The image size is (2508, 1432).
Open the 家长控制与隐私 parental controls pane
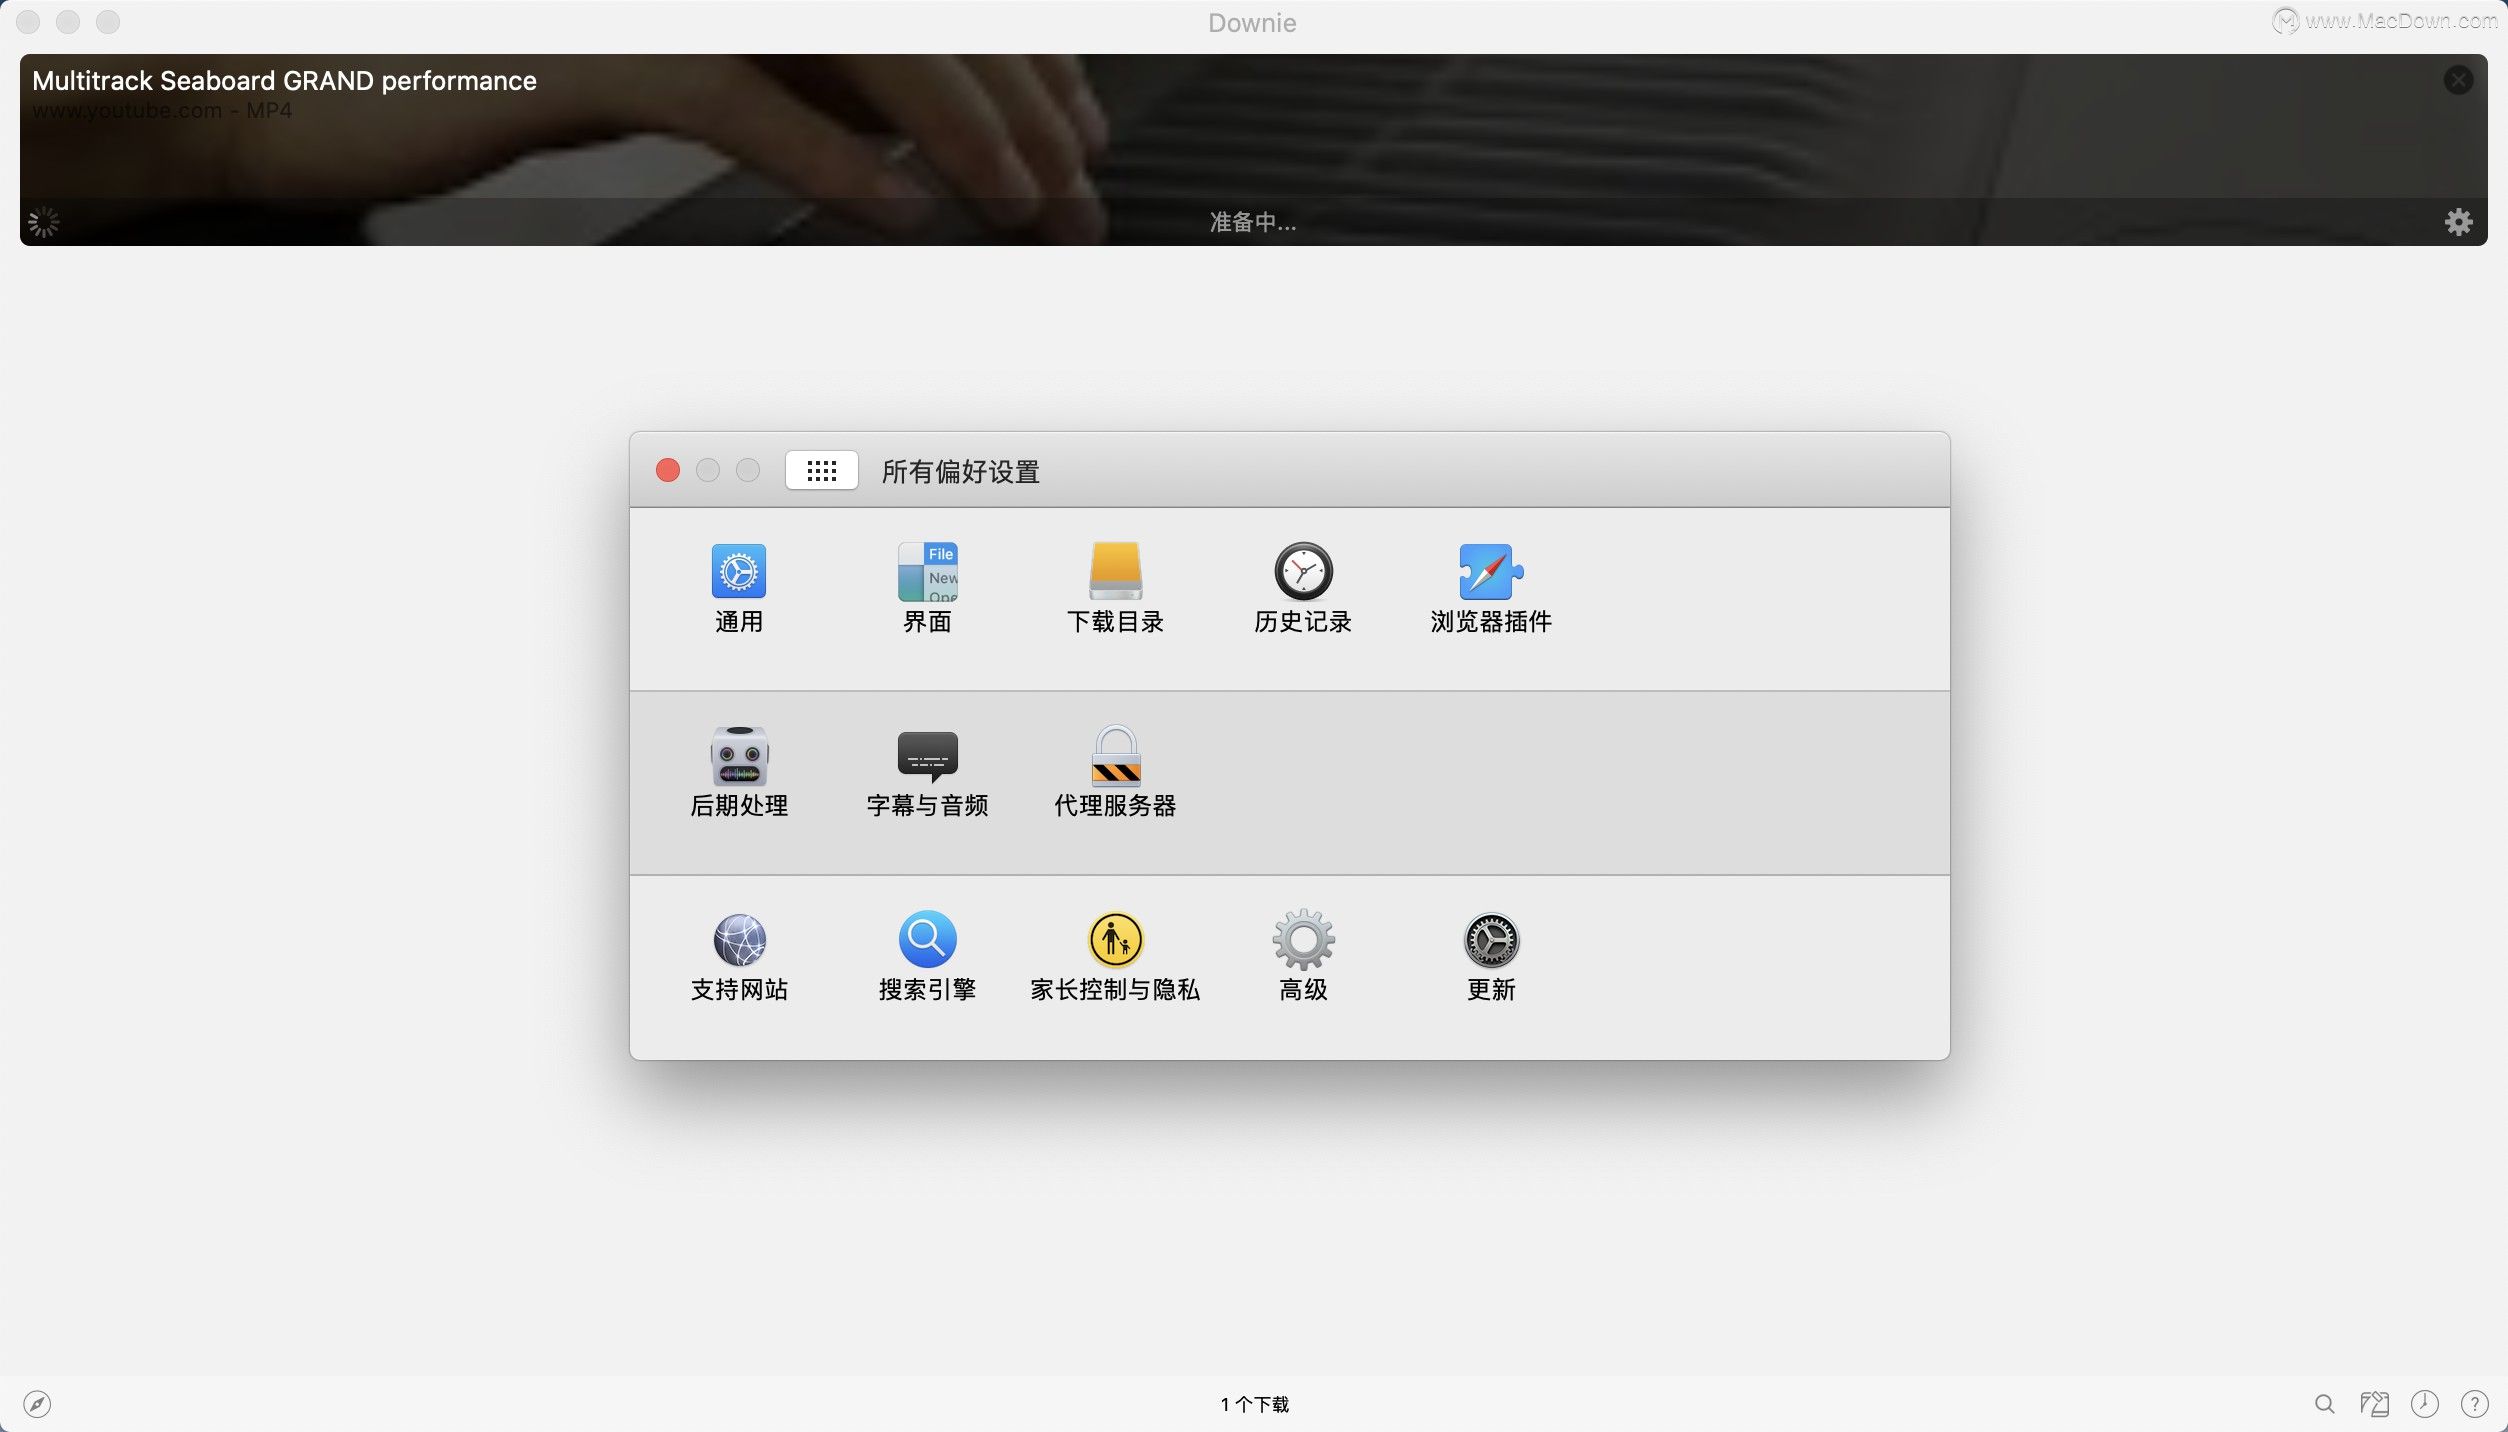1115,957
